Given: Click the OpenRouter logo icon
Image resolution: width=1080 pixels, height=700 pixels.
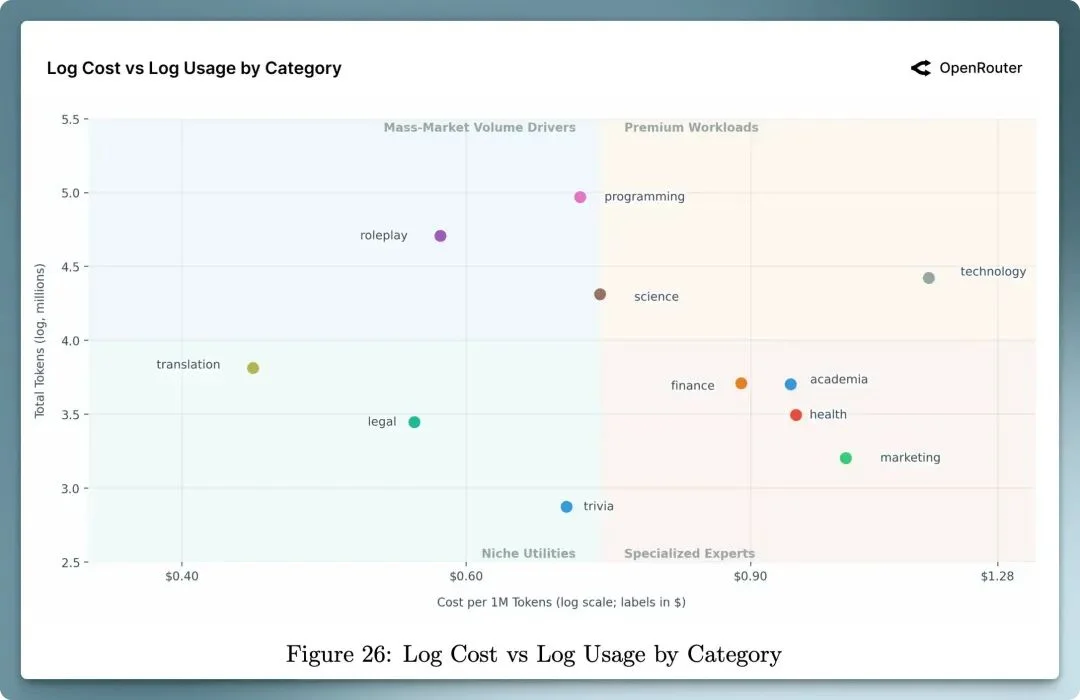Looking at the screenshot, I should click(920, 68).
